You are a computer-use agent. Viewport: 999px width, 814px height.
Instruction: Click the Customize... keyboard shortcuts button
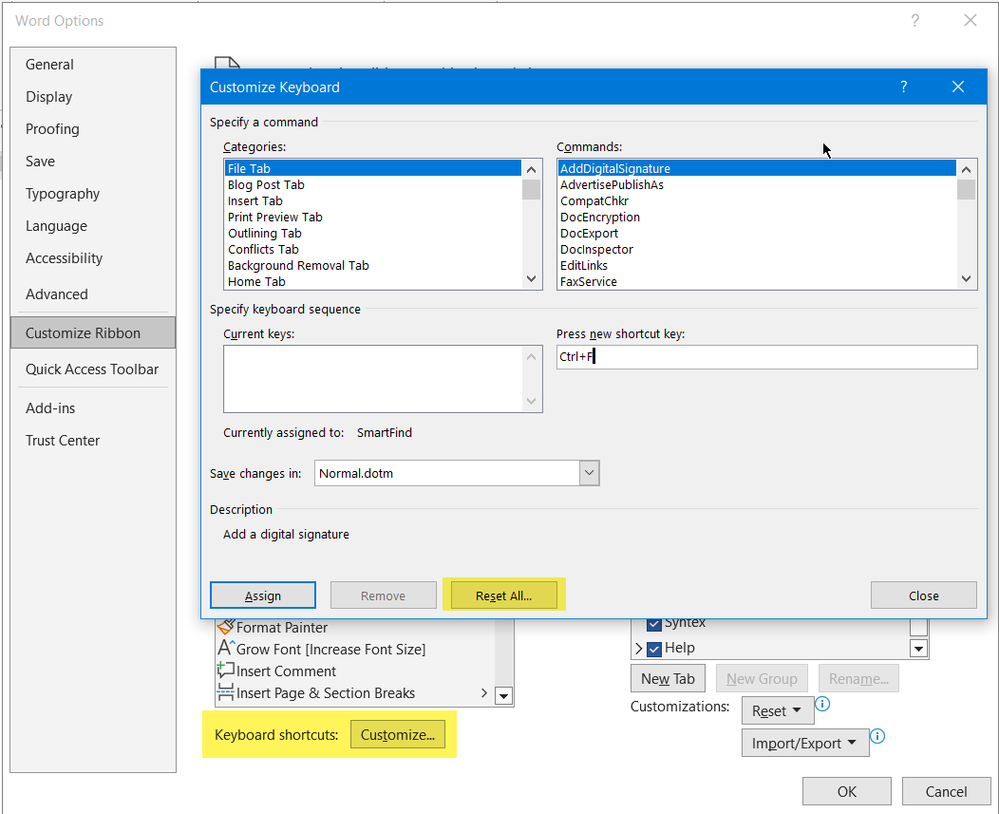[398, 735]
